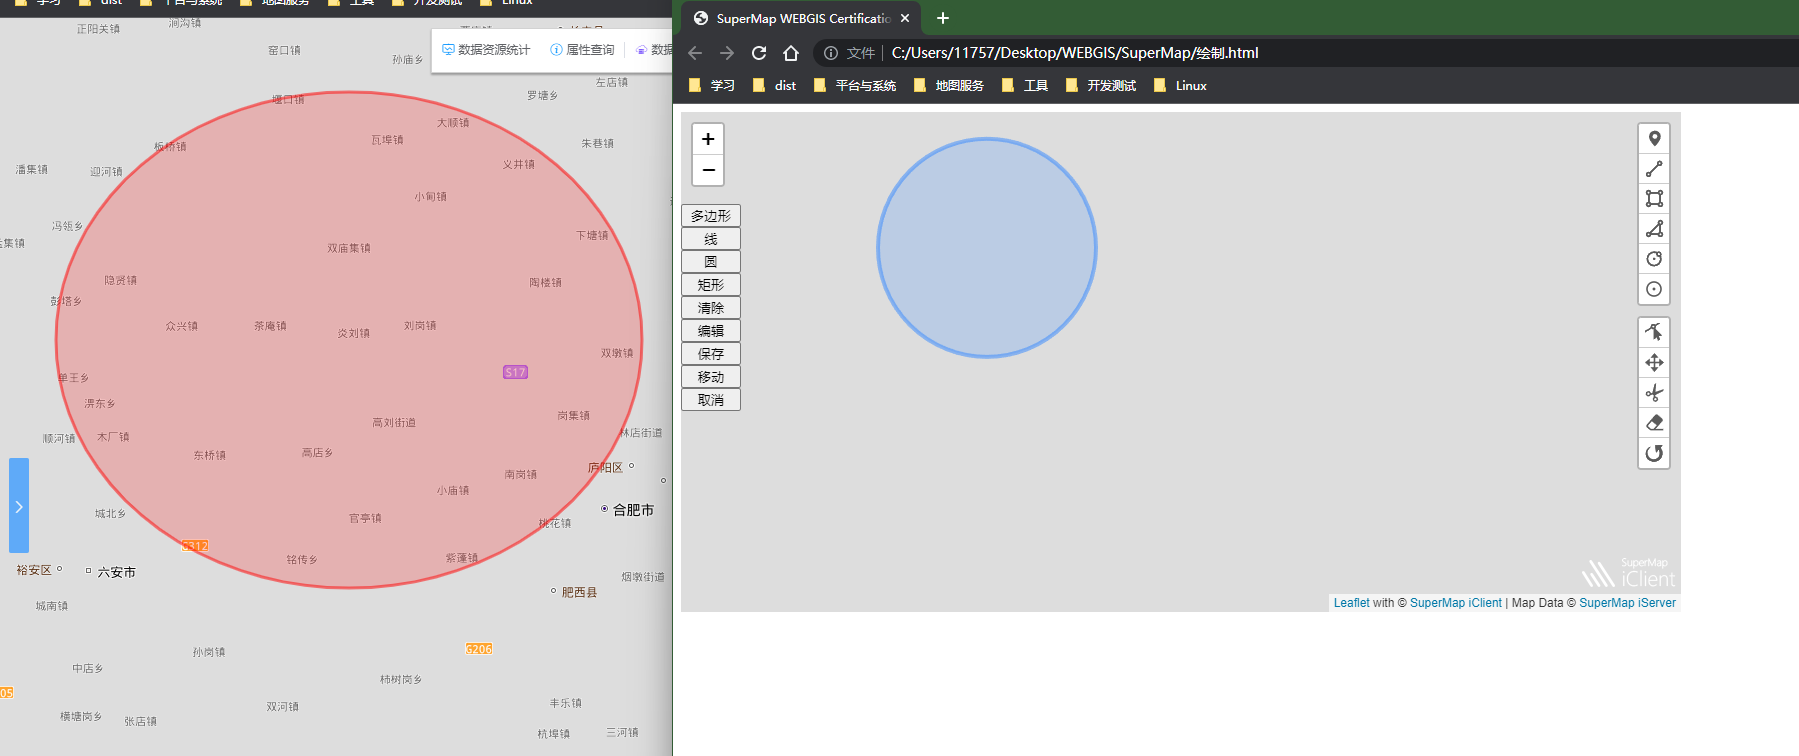Viewport: 1799px width, 756px height.
Task: Click S17 road marker on left map
Action: click(515, 372)
